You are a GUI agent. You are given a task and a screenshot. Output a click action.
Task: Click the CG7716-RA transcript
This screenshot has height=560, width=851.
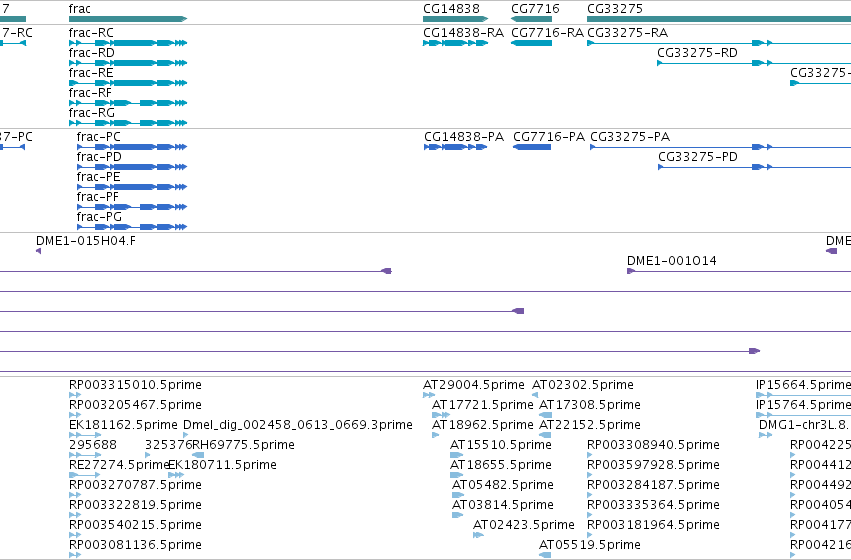click(x=531, y=43)
